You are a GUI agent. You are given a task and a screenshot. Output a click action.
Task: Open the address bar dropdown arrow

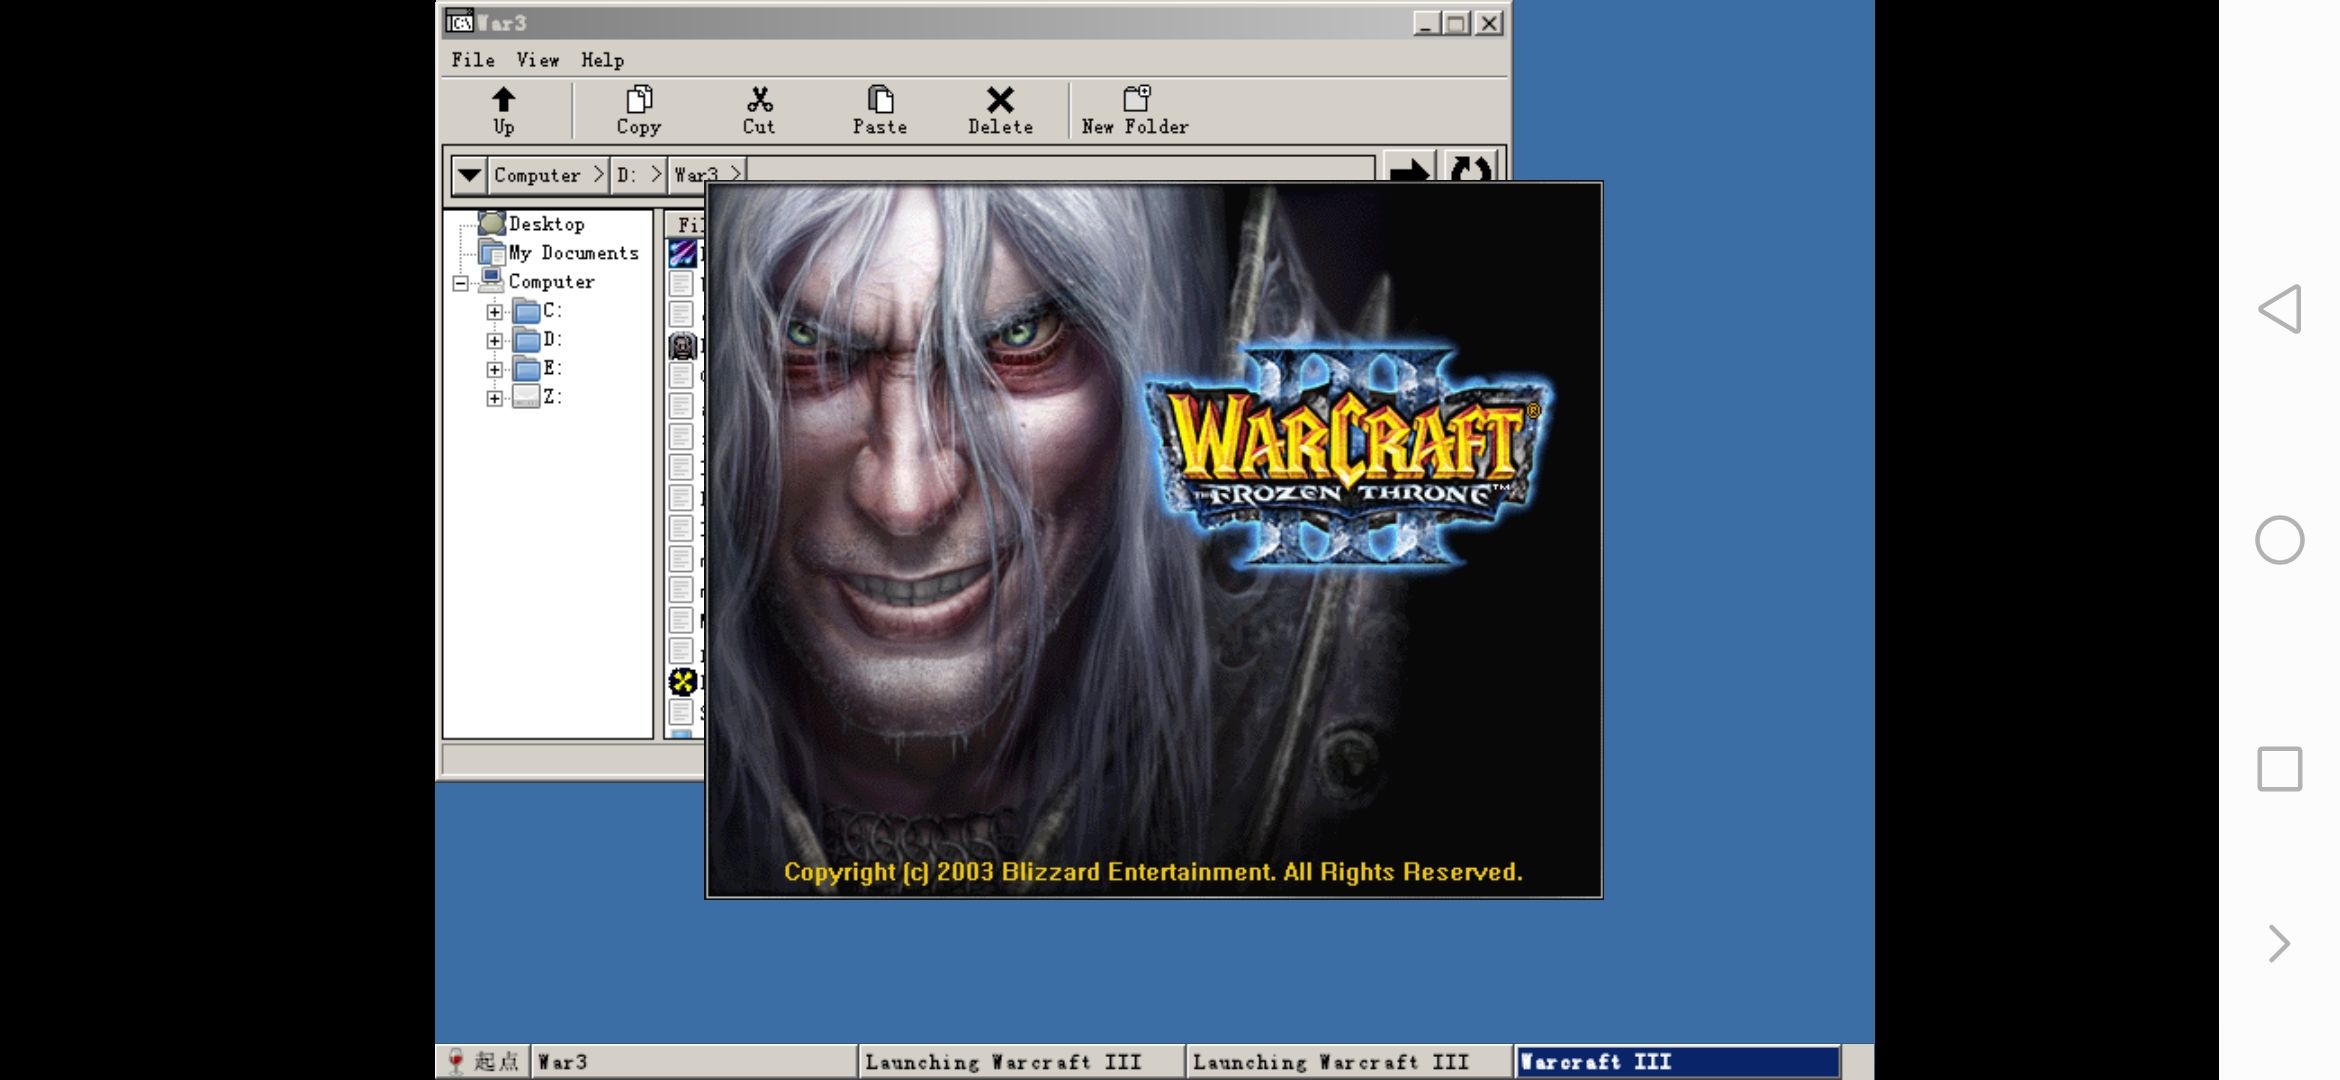[x=468, y=176]
